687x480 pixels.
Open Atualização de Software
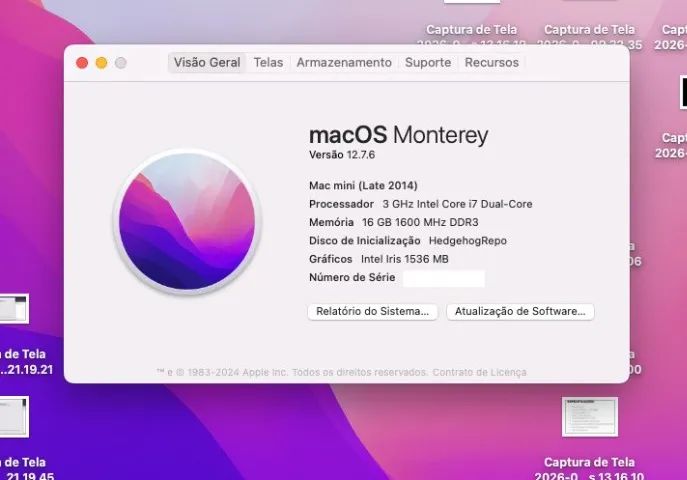tap(520, 311)
